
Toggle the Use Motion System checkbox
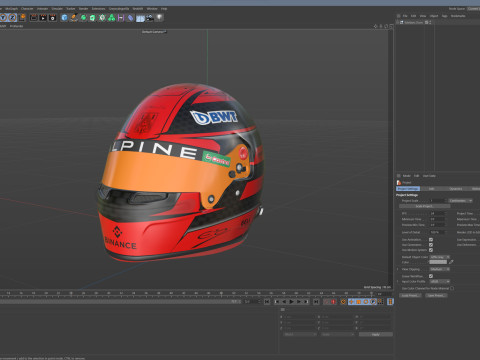pos(431,250)
